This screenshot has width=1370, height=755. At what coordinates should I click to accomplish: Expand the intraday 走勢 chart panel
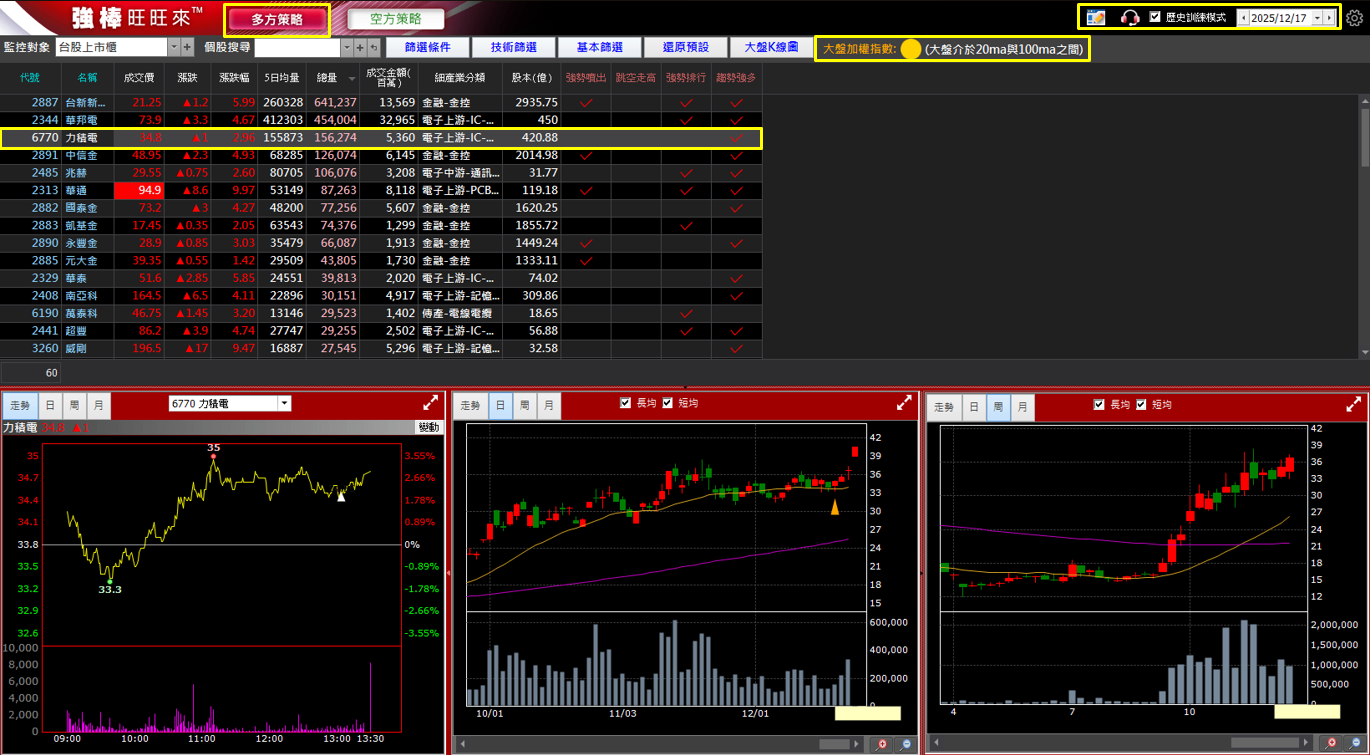click(431, 403)
